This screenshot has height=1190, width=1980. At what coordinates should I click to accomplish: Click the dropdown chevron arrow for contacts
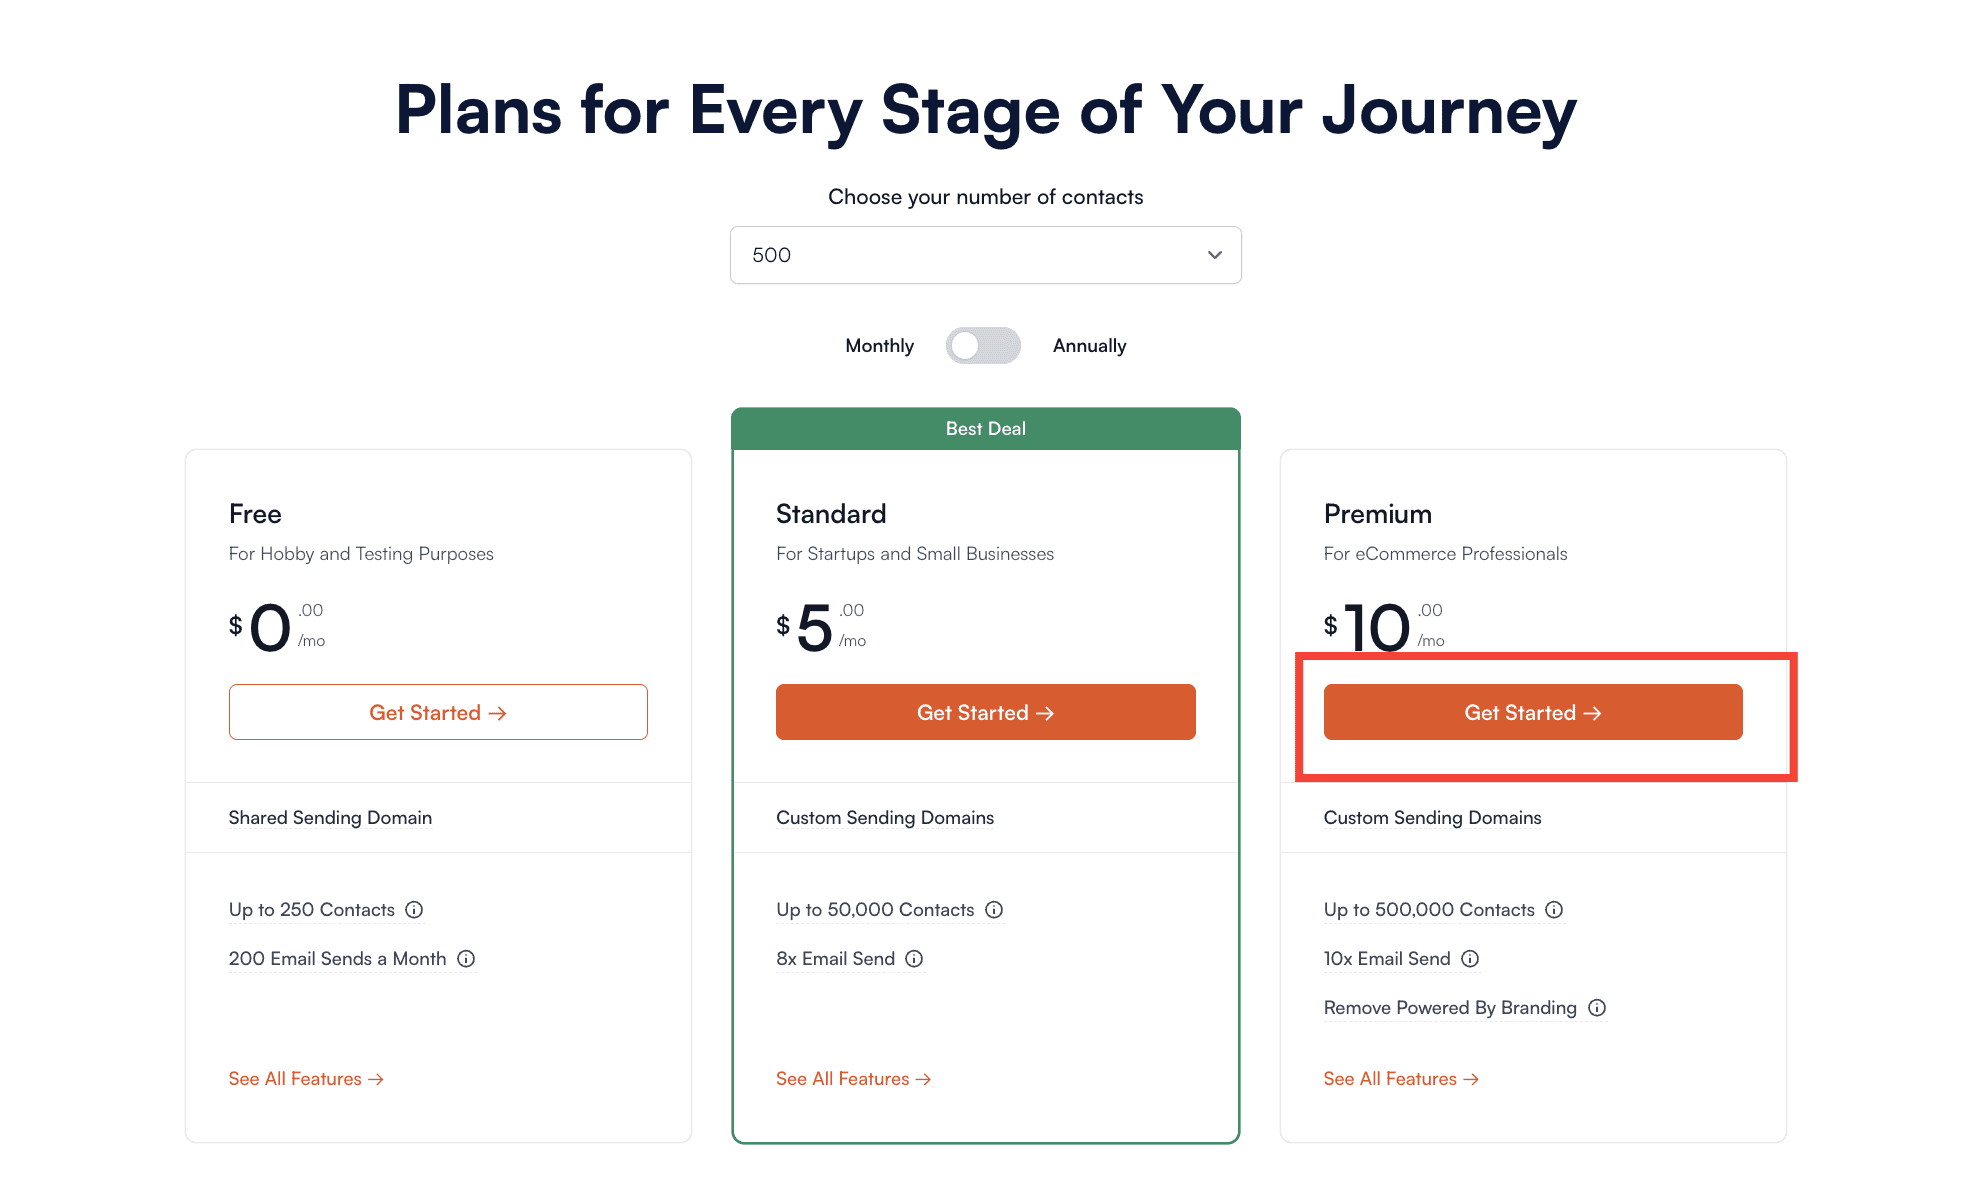coord(1215,255)
